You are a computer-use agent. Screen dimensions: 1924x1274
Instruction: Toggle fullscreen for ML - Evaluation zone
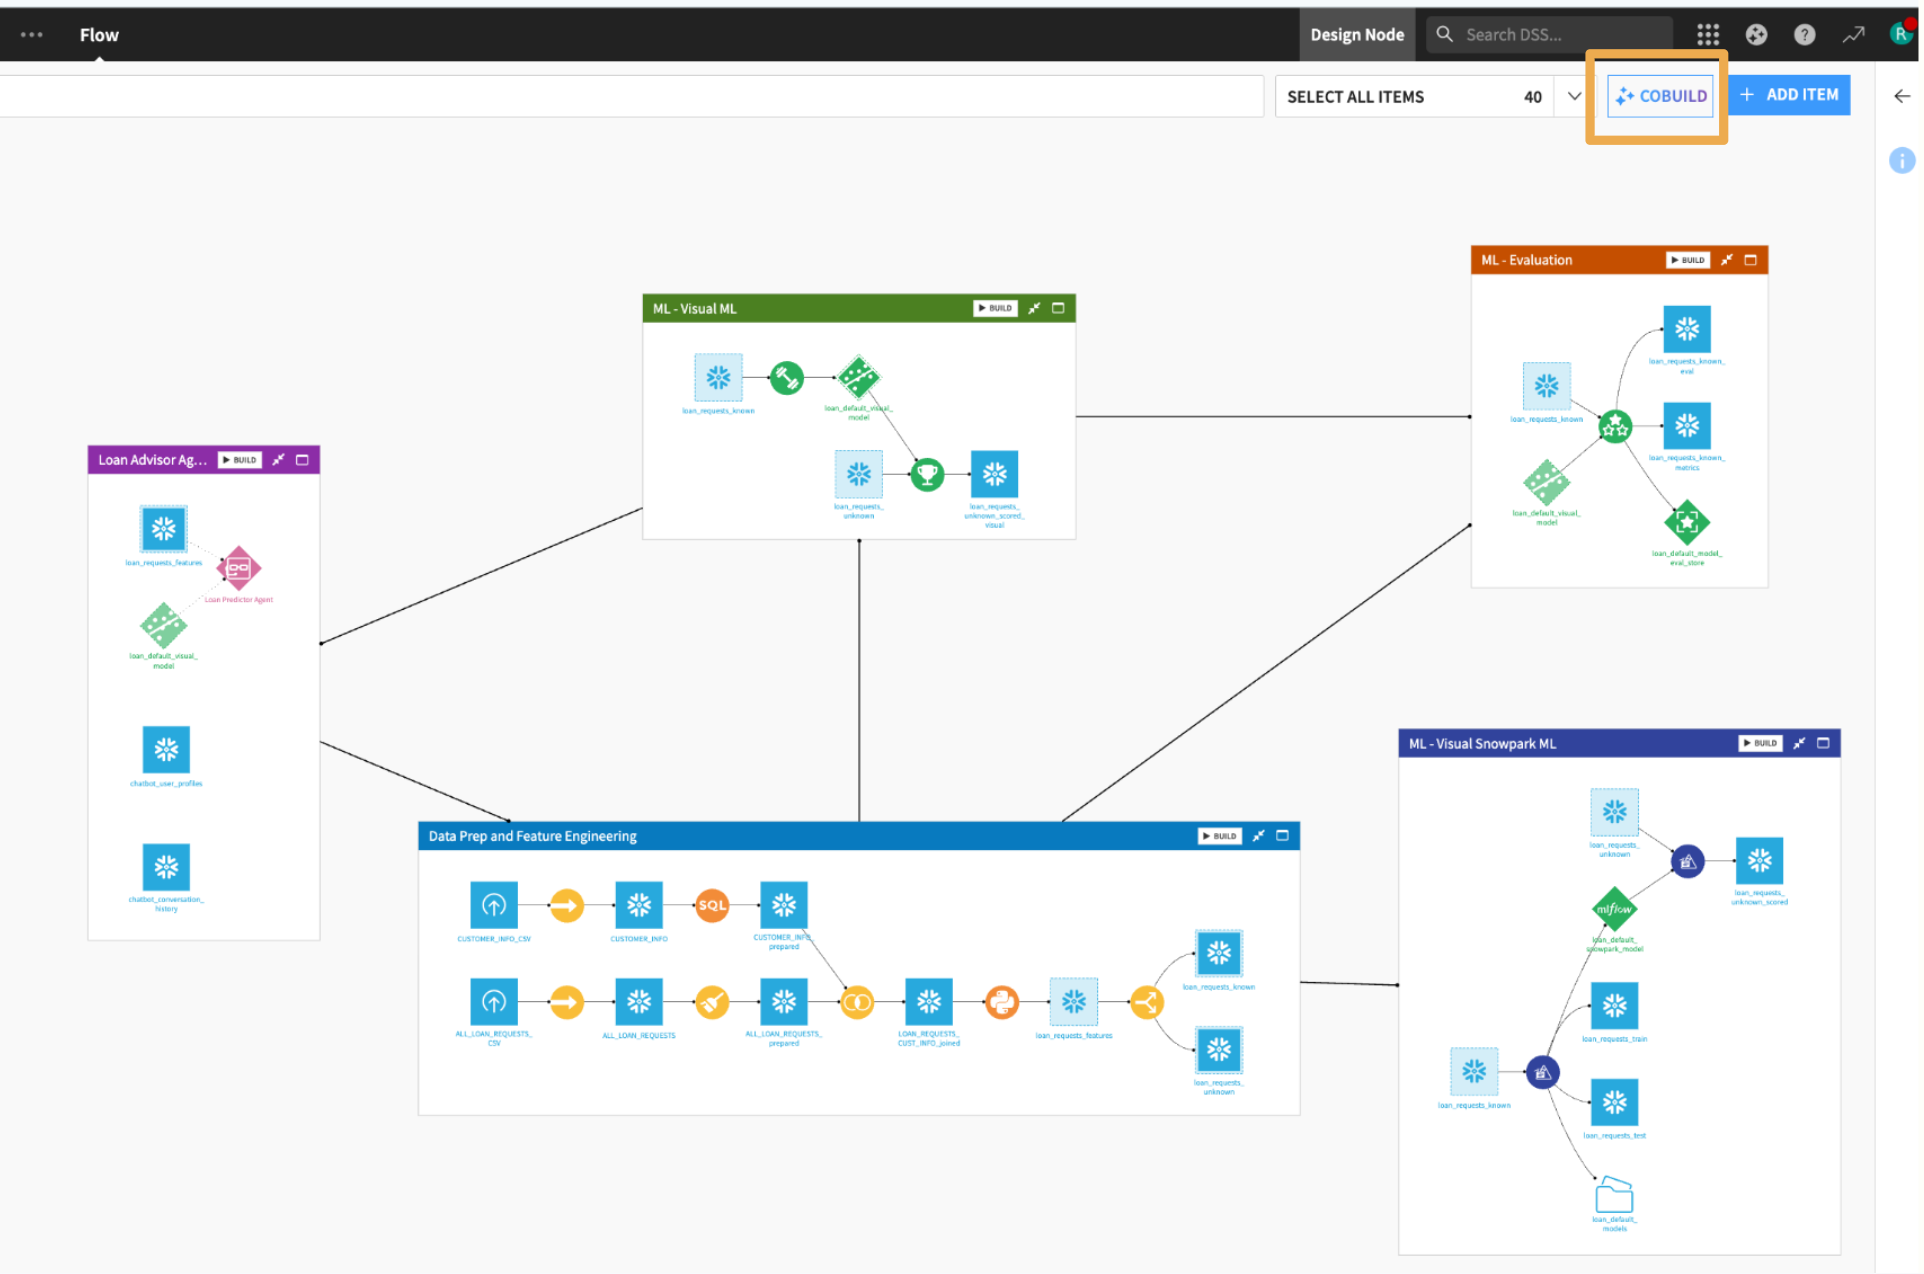click(1750, 260)
